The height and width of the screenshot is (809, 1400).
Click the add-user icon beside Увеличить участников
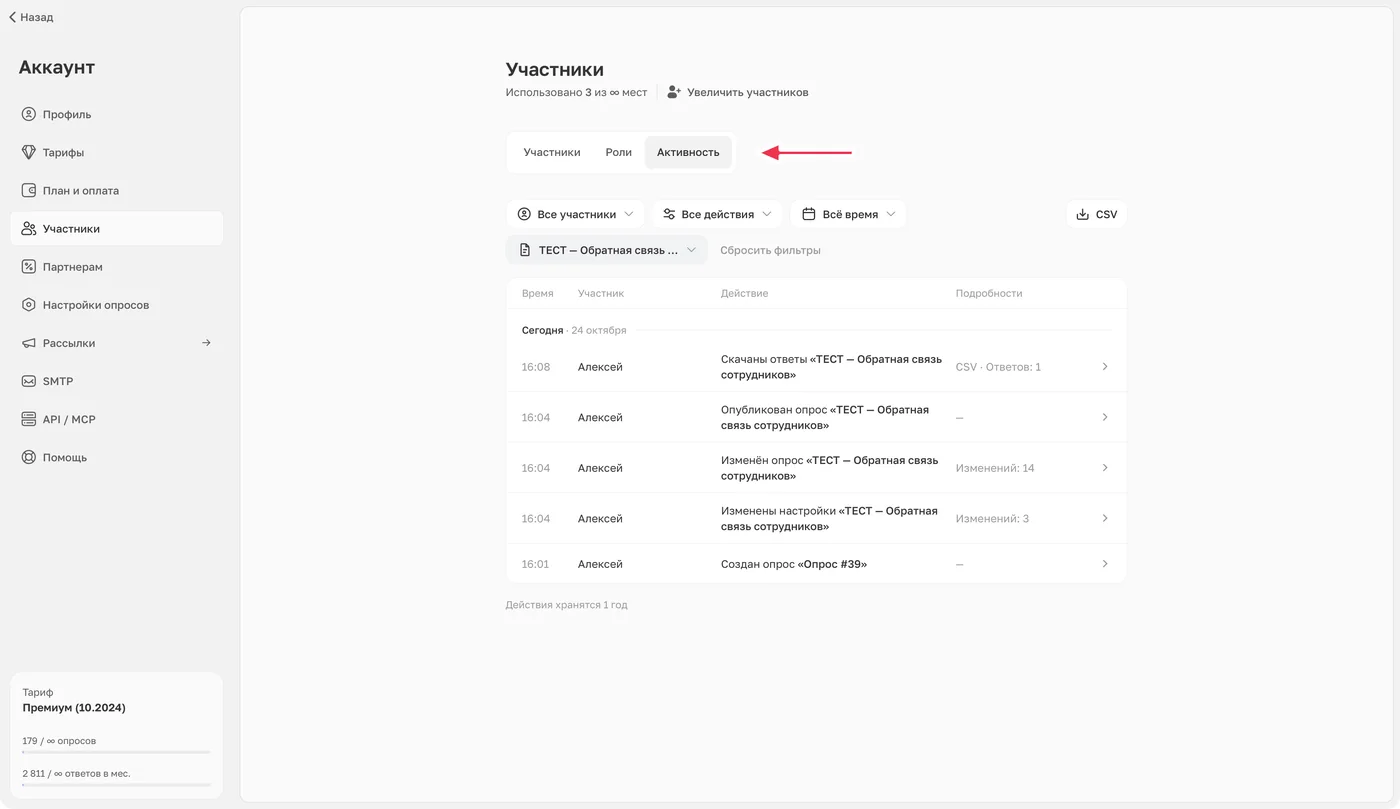coord(675,92)
